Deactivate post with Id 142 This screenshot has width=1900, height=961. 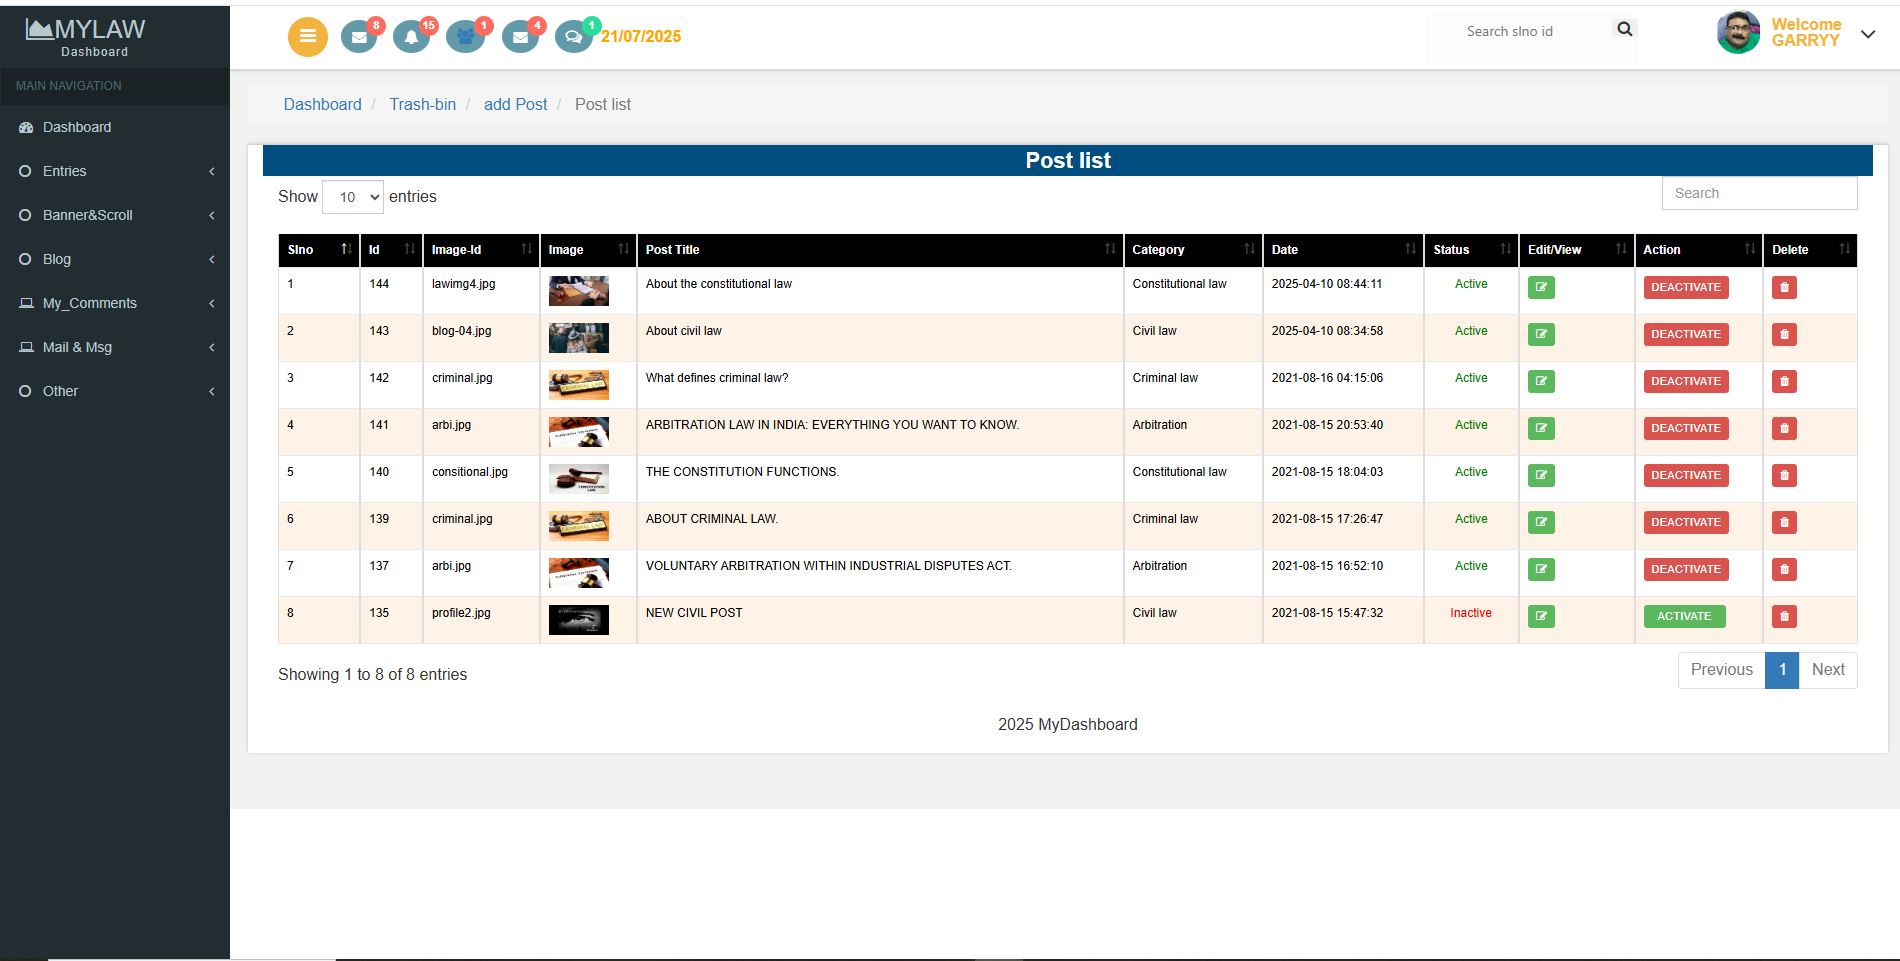tap(1686, 381)
